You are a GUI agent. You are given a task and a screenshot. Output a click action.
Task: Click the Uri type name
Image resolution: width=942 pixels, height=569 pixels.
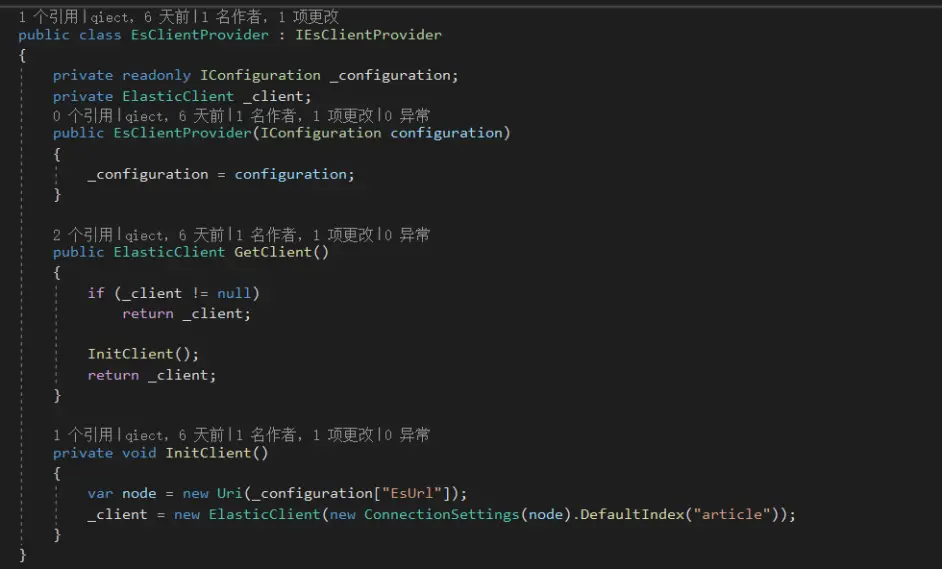tap(229, 493)
